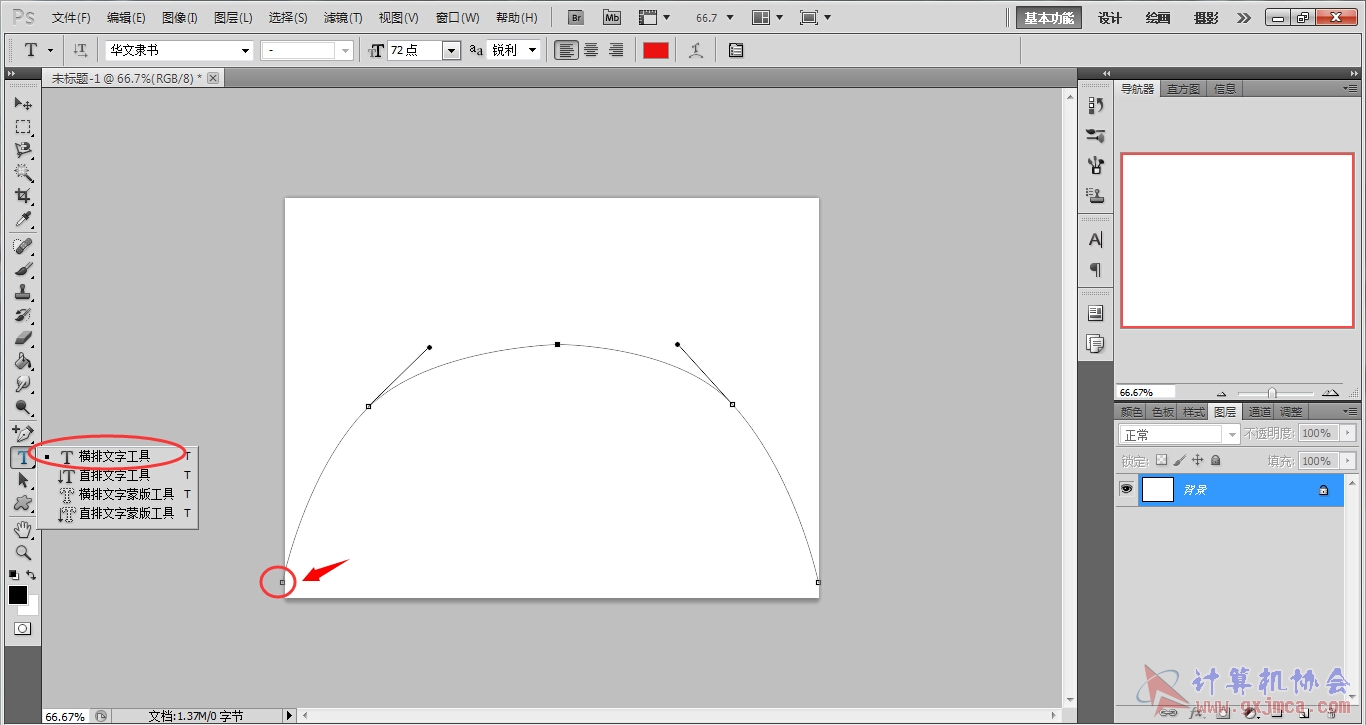Switch to the 设计 workspace

1110,18
